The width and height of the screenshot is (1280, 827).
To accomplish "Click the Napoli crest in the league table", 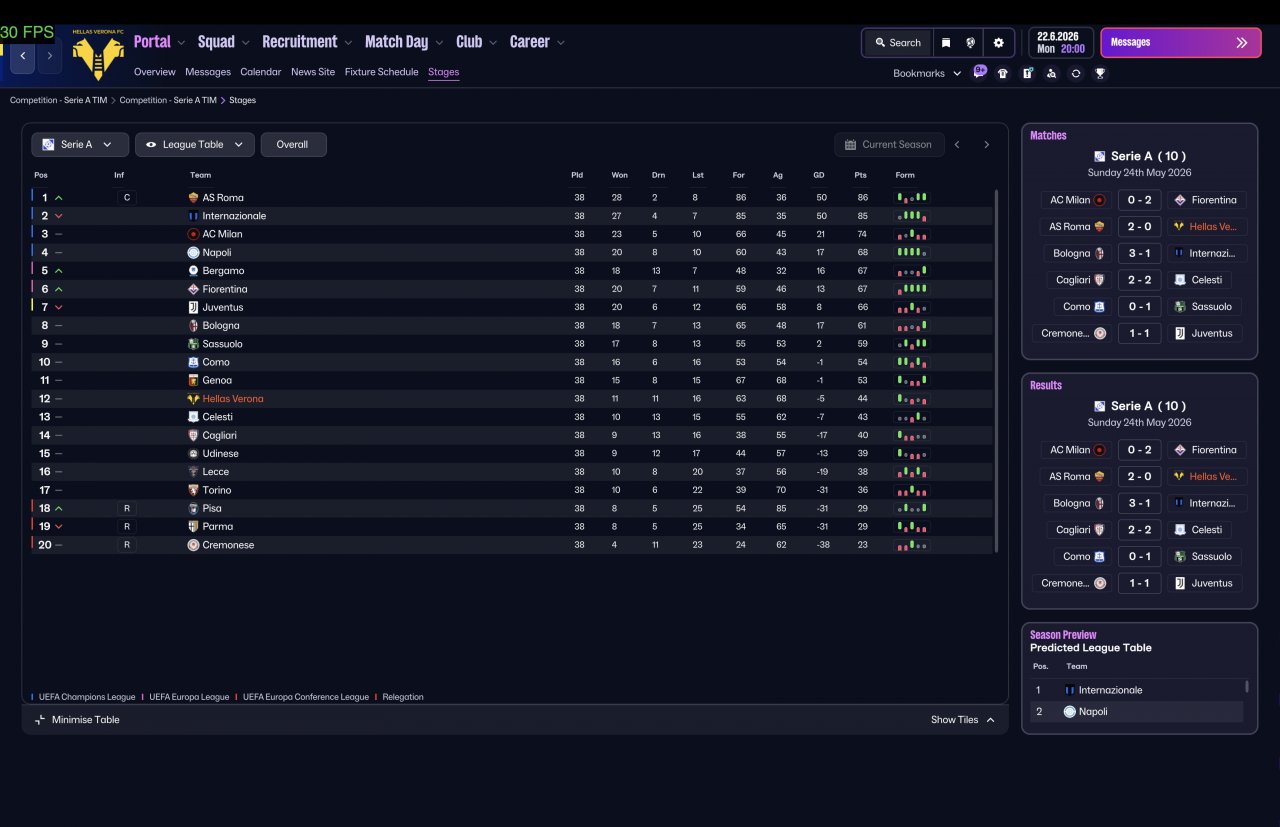I will (x=193, y=253).
